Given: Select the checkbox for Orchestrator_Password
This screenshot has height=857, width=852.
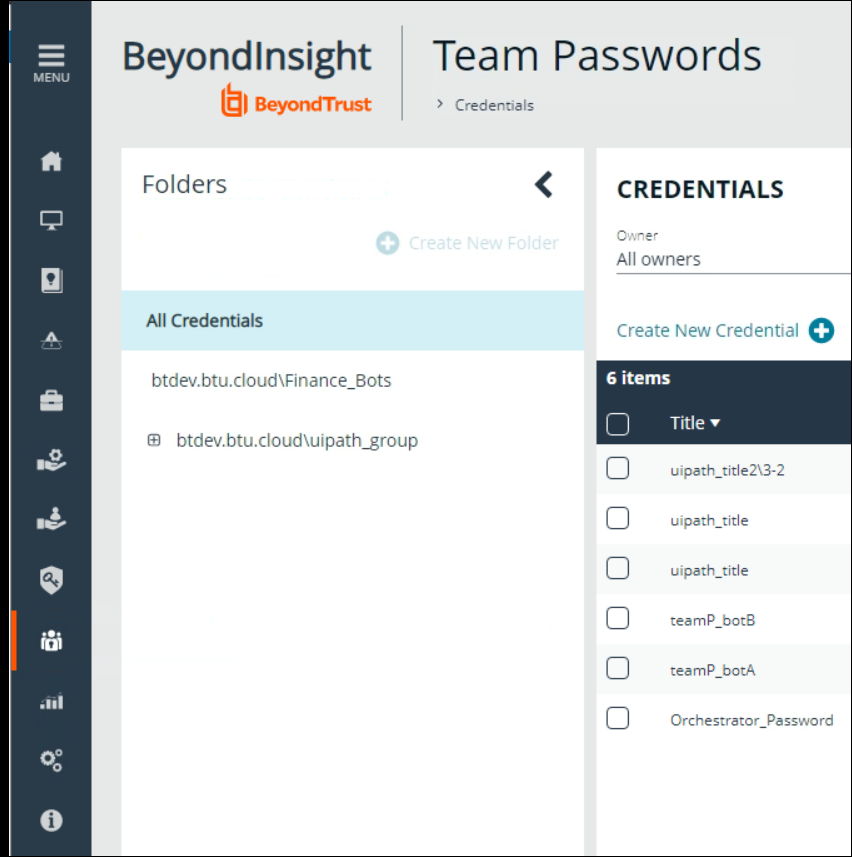Looking at the screenshot, I should point(617,718).
